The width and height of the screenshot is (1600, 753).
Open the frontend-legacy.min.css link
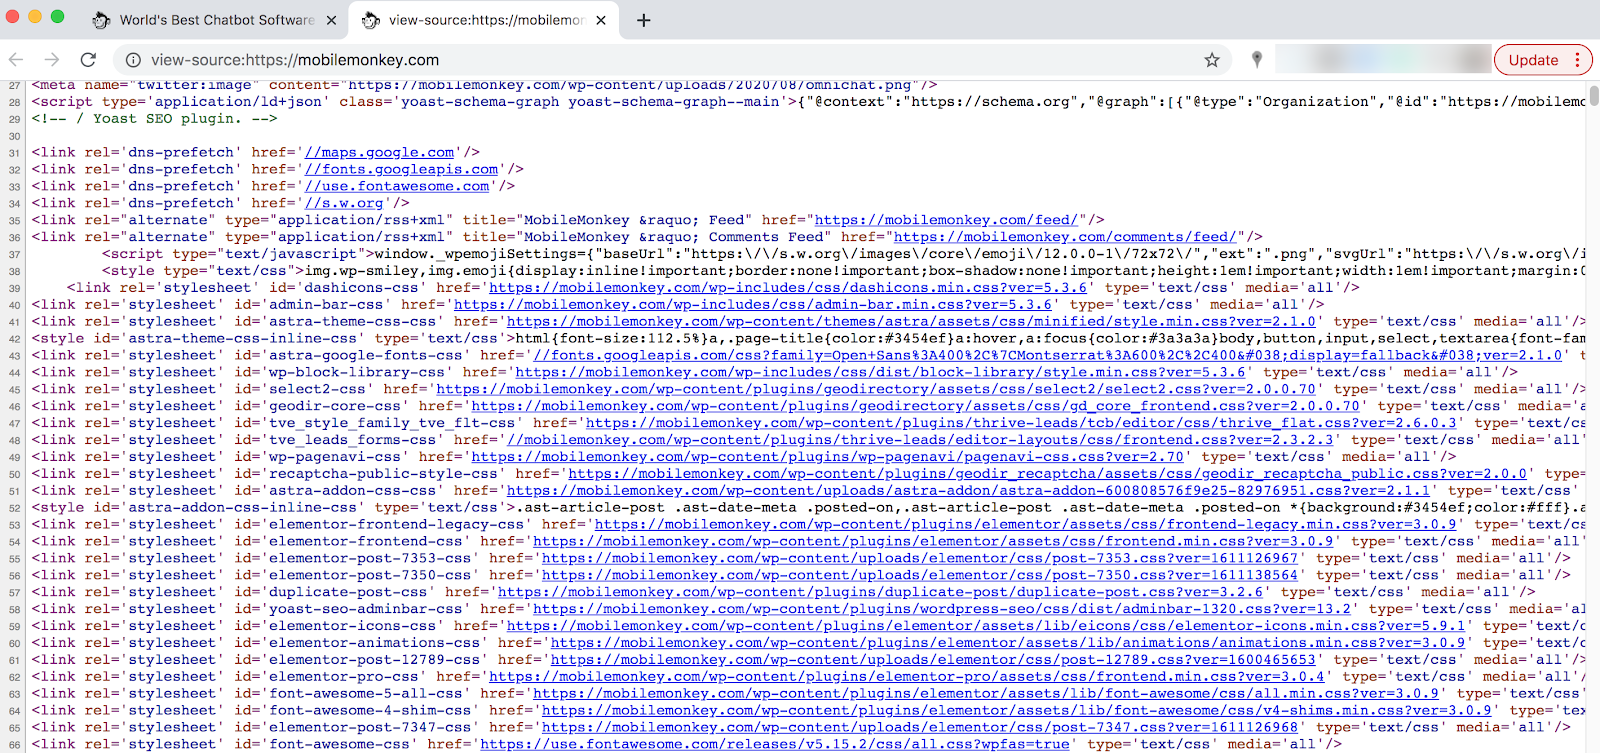tap(1026, 525)
